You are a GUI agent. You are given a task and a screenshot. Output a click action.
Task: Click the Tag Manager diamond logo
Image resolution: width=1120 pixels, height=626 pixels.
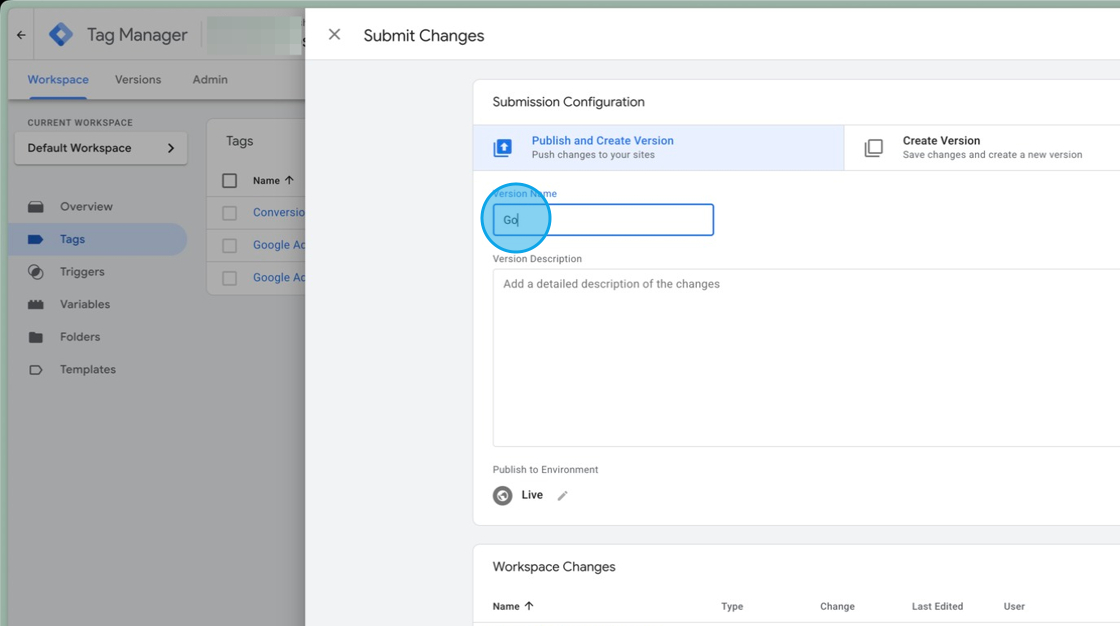60,33
